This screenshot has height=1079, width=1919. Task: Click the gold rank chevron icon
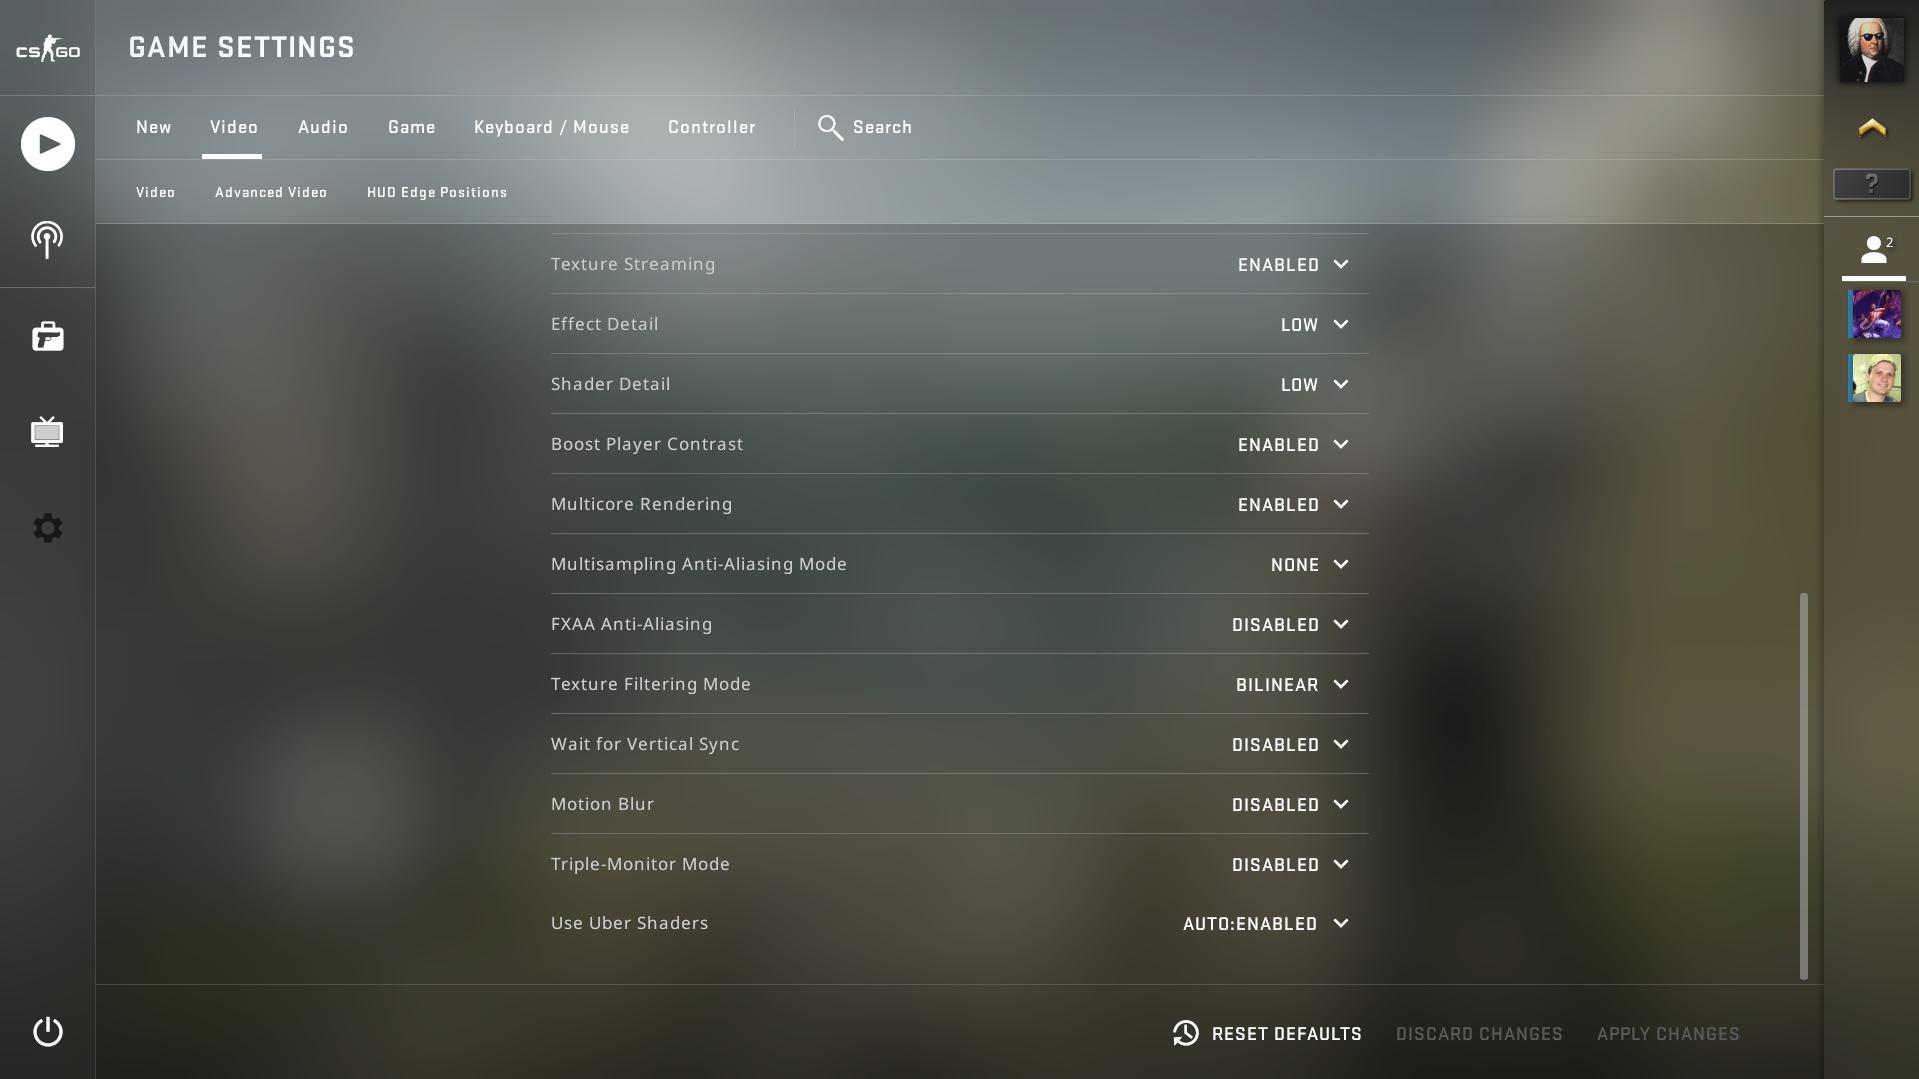[x=1872, y=128]
